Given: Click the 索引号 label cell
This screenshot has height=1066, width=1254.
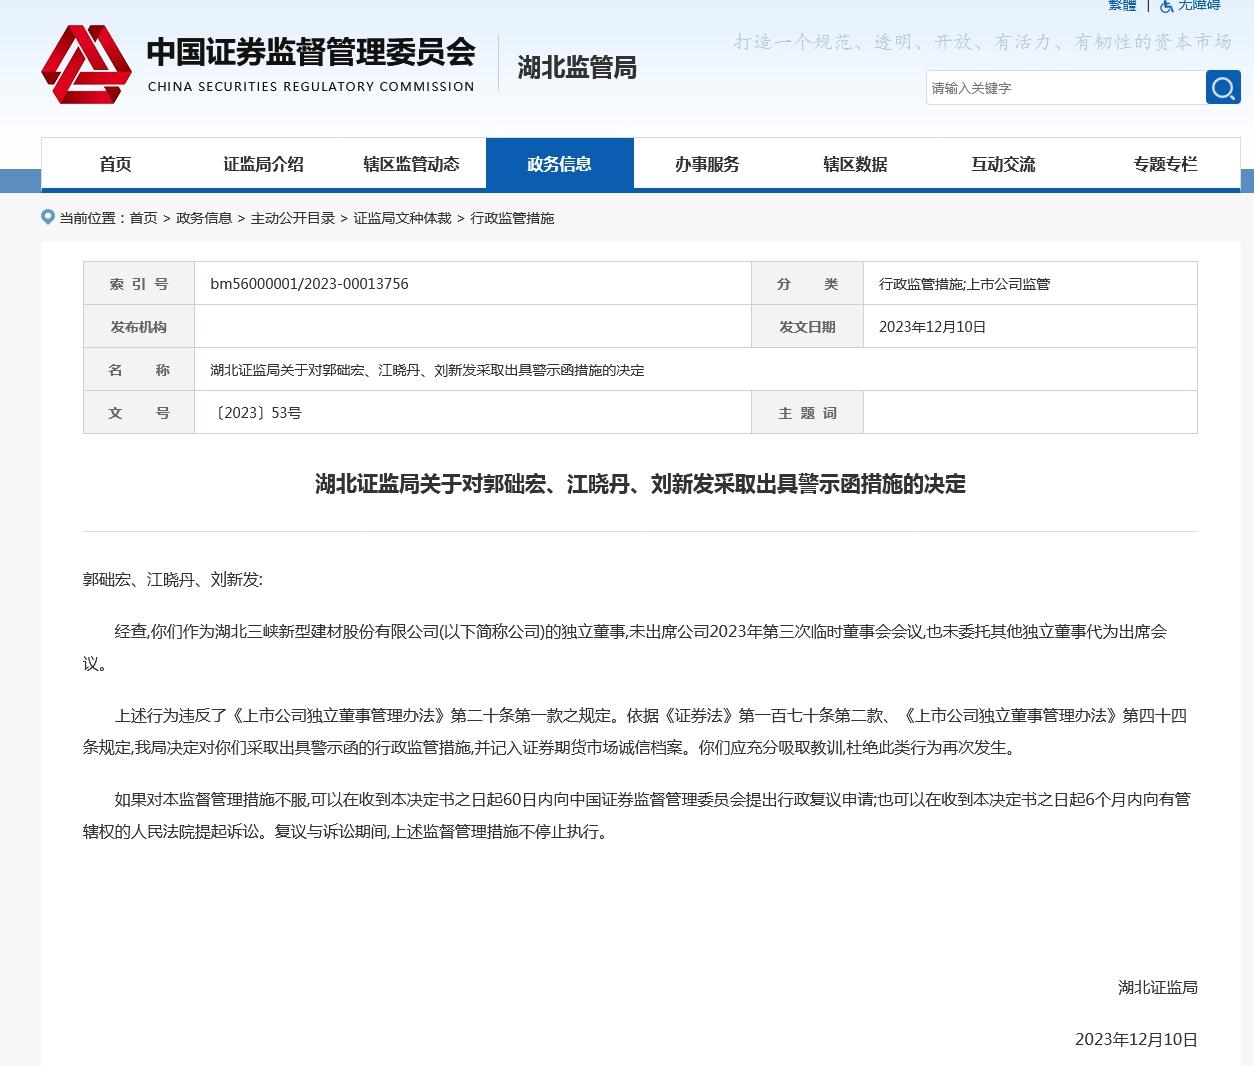Looking at the screenshot, I should pos(139,284).
